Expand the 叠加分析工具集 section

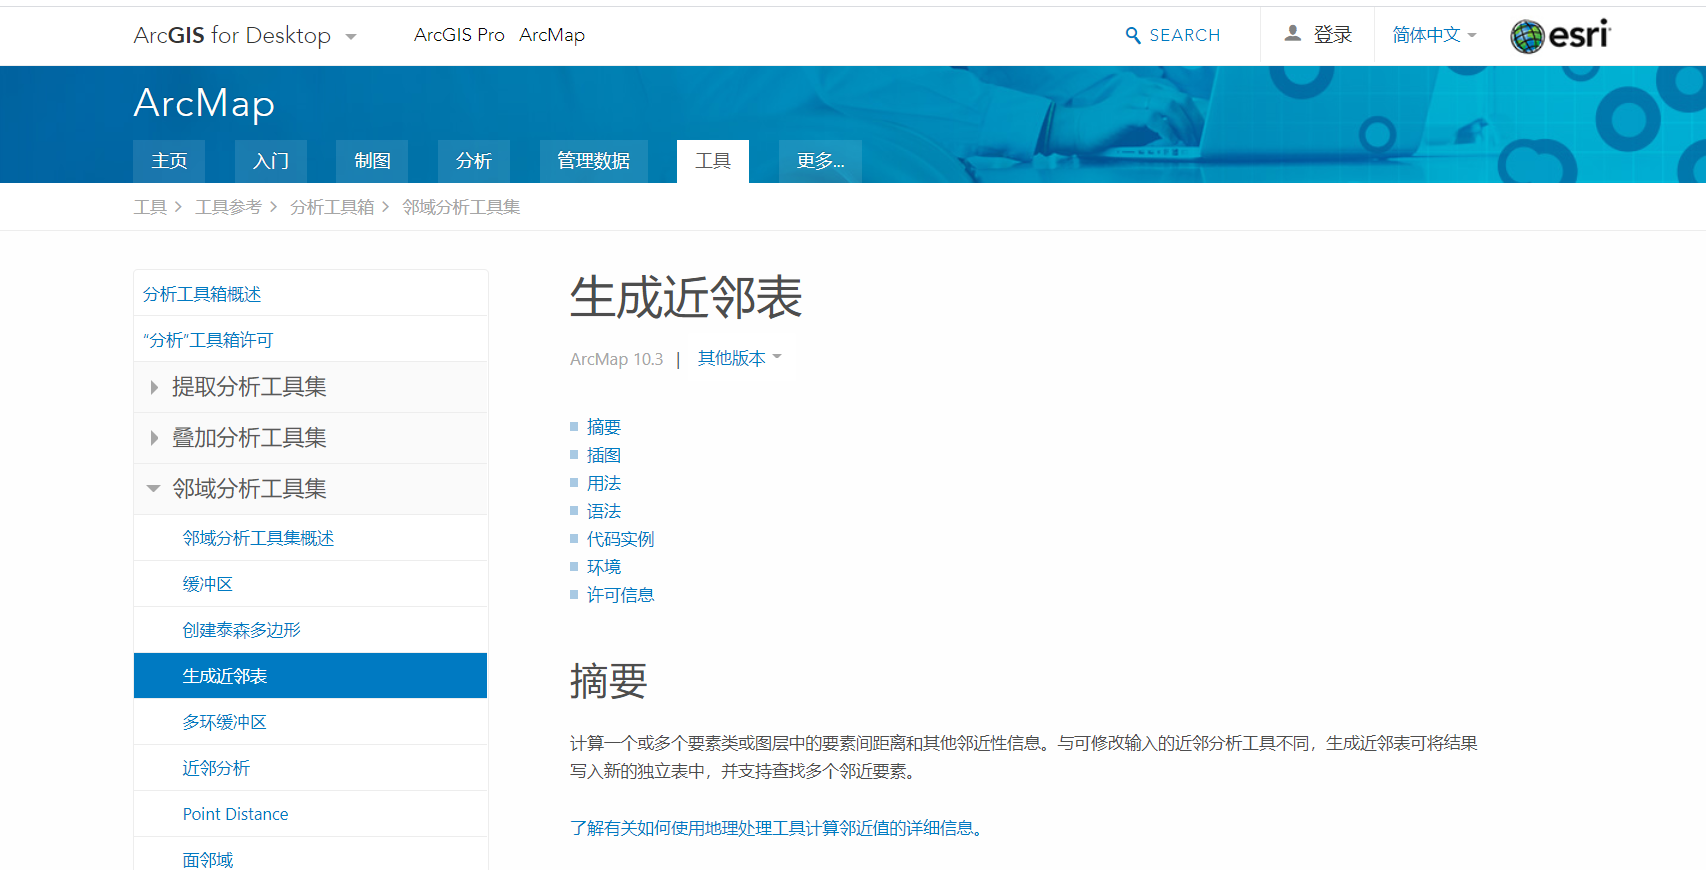[x=311, y=438]
